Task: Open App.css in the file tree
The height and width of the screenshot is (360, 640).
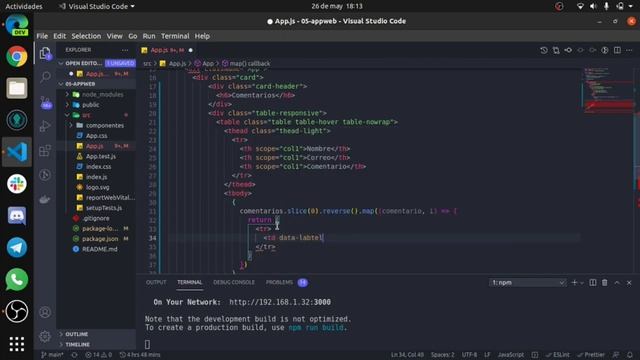Action: (97, 136)
